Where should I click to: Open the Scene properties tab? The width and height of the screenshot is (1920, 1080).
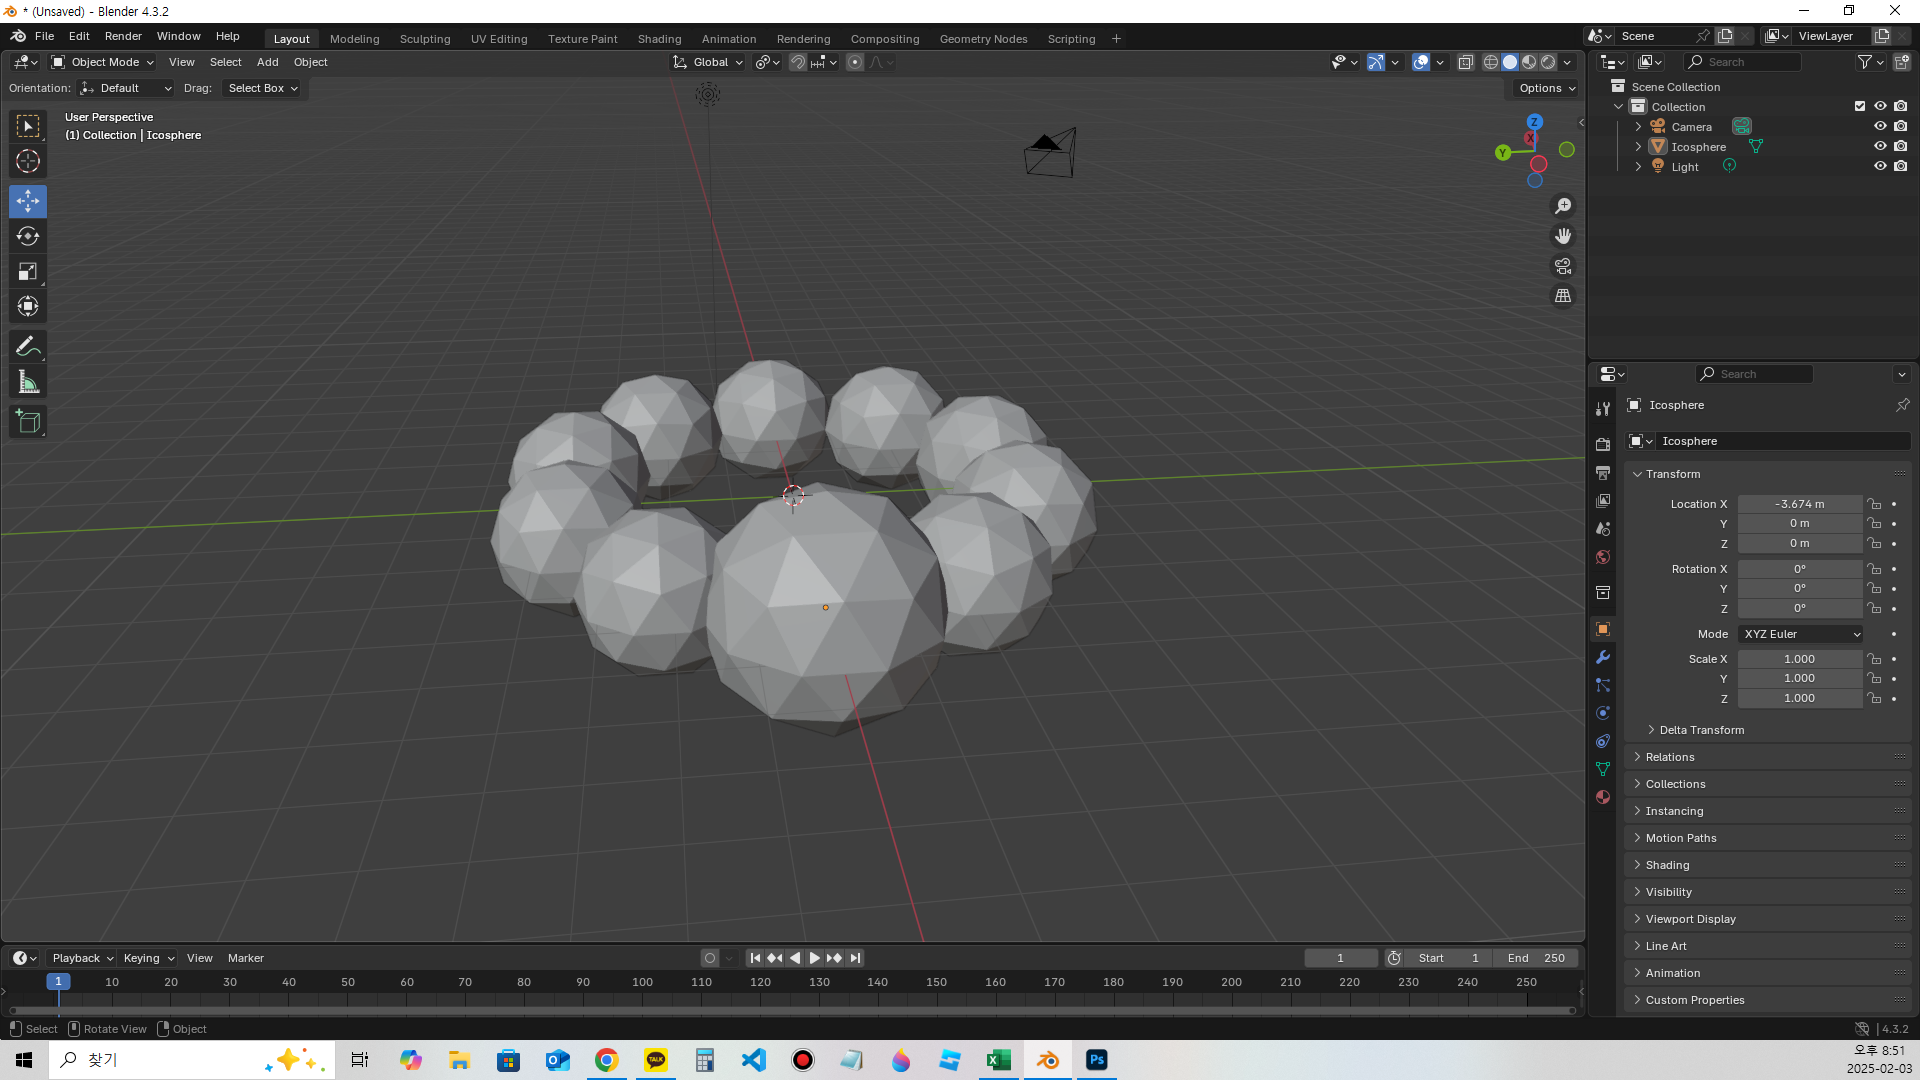[1603, 528]
